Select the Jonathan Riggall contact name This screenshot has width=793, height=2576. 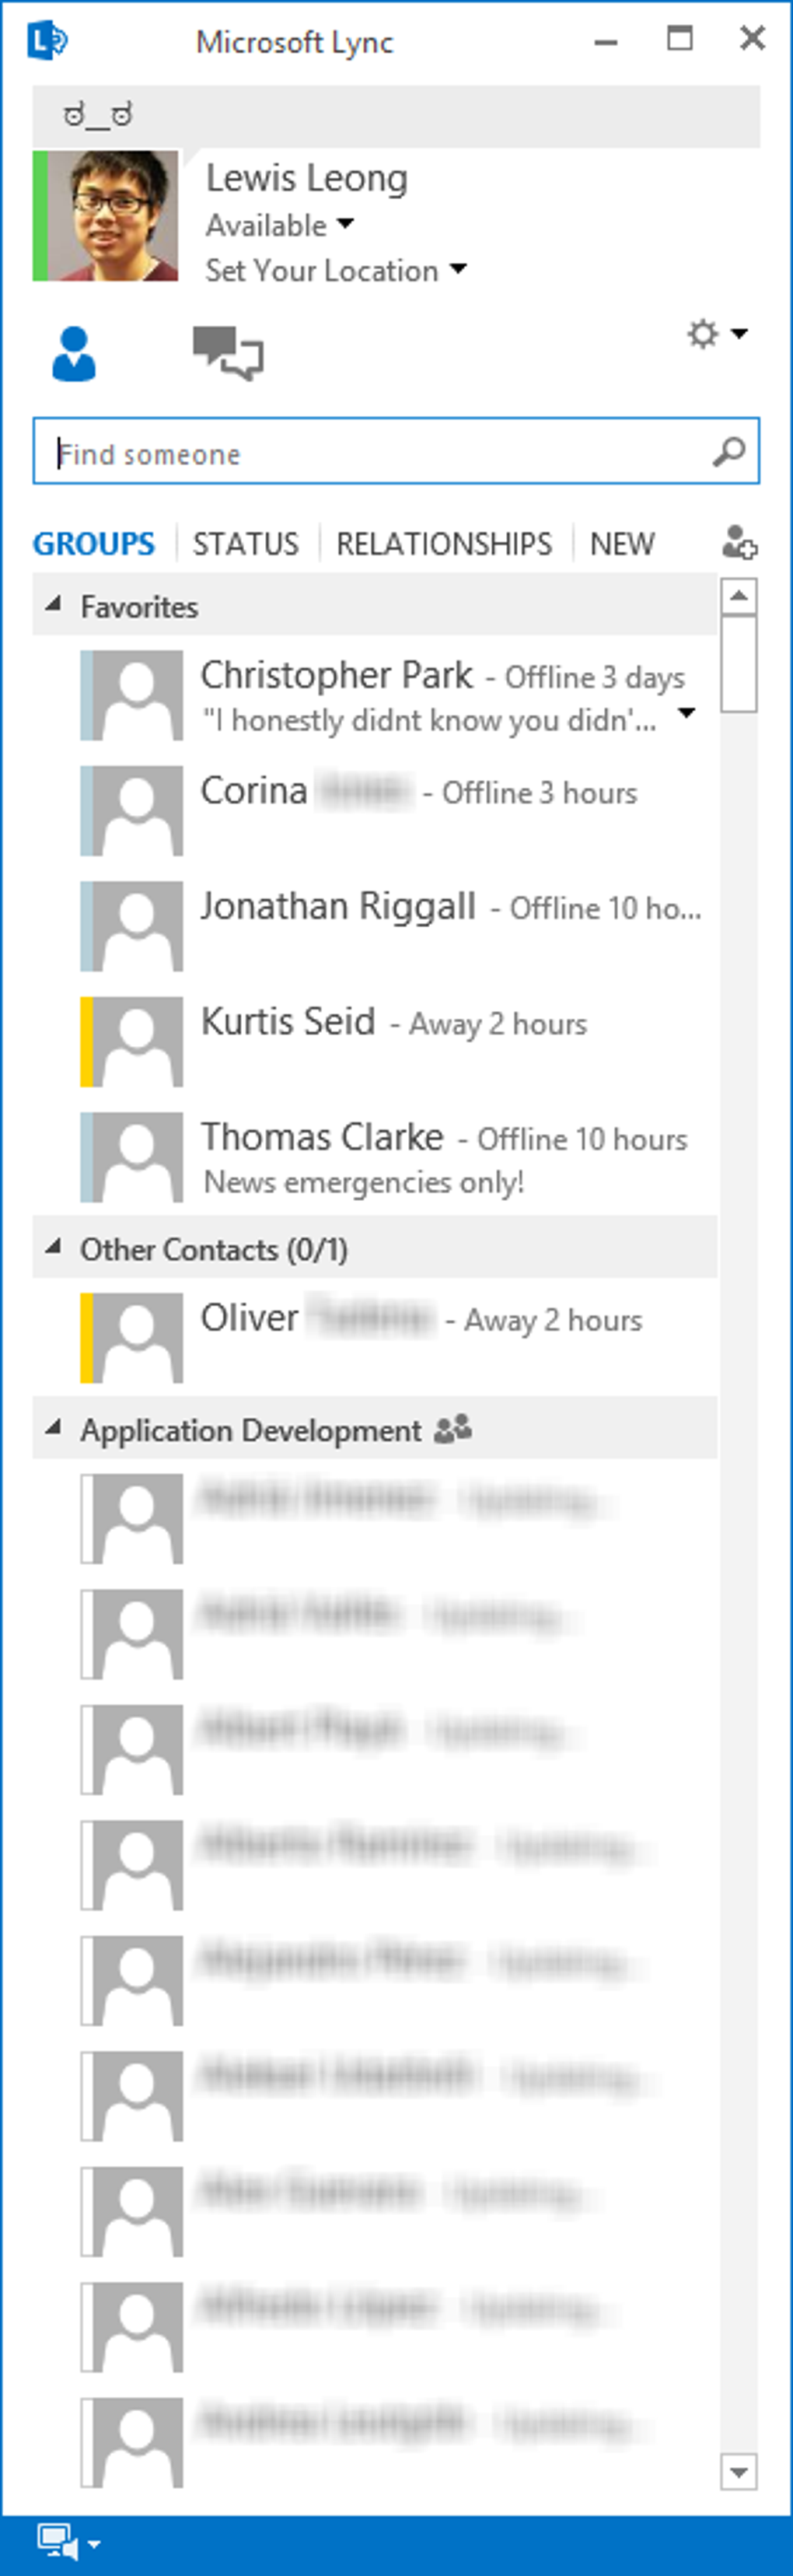338,906
